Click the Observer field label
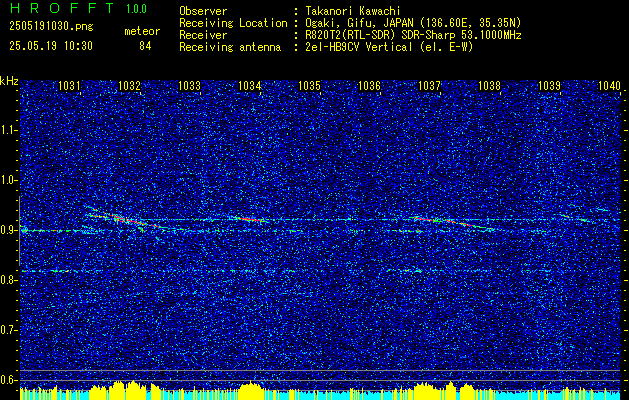Viewport: 629px width, 400px height. tap(203, 11)
